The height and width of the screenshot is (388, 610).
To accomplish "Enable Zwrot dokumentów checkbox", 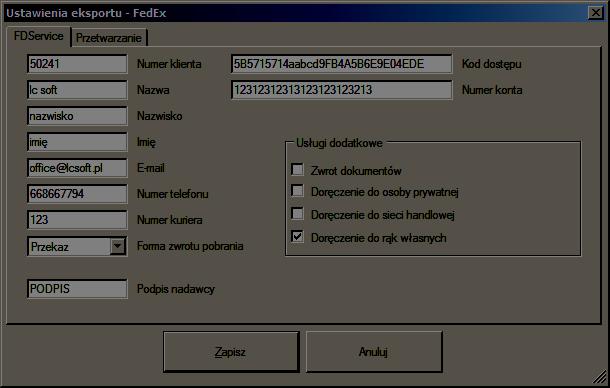I will coord(298,170).
